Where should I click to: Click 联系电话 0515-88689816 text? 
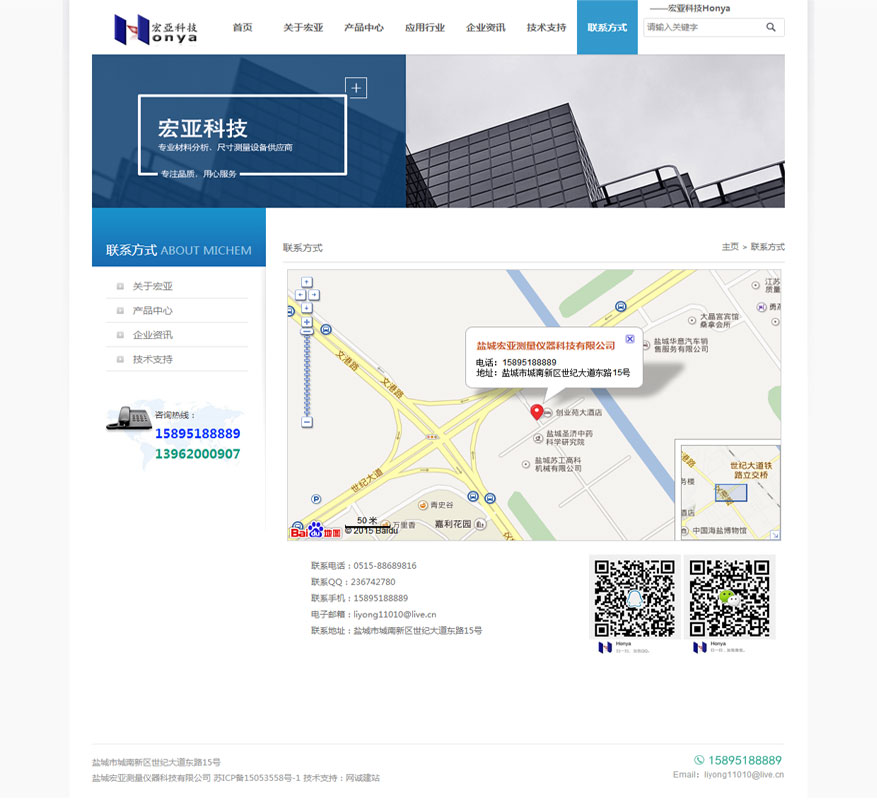click(x=364, y=566)
